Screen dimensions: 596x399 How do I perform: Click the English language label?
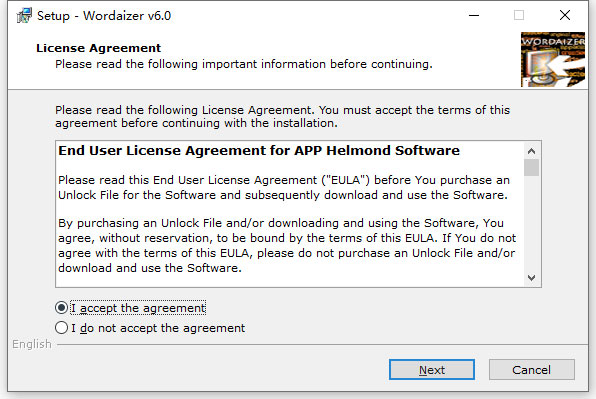point(32,344)
